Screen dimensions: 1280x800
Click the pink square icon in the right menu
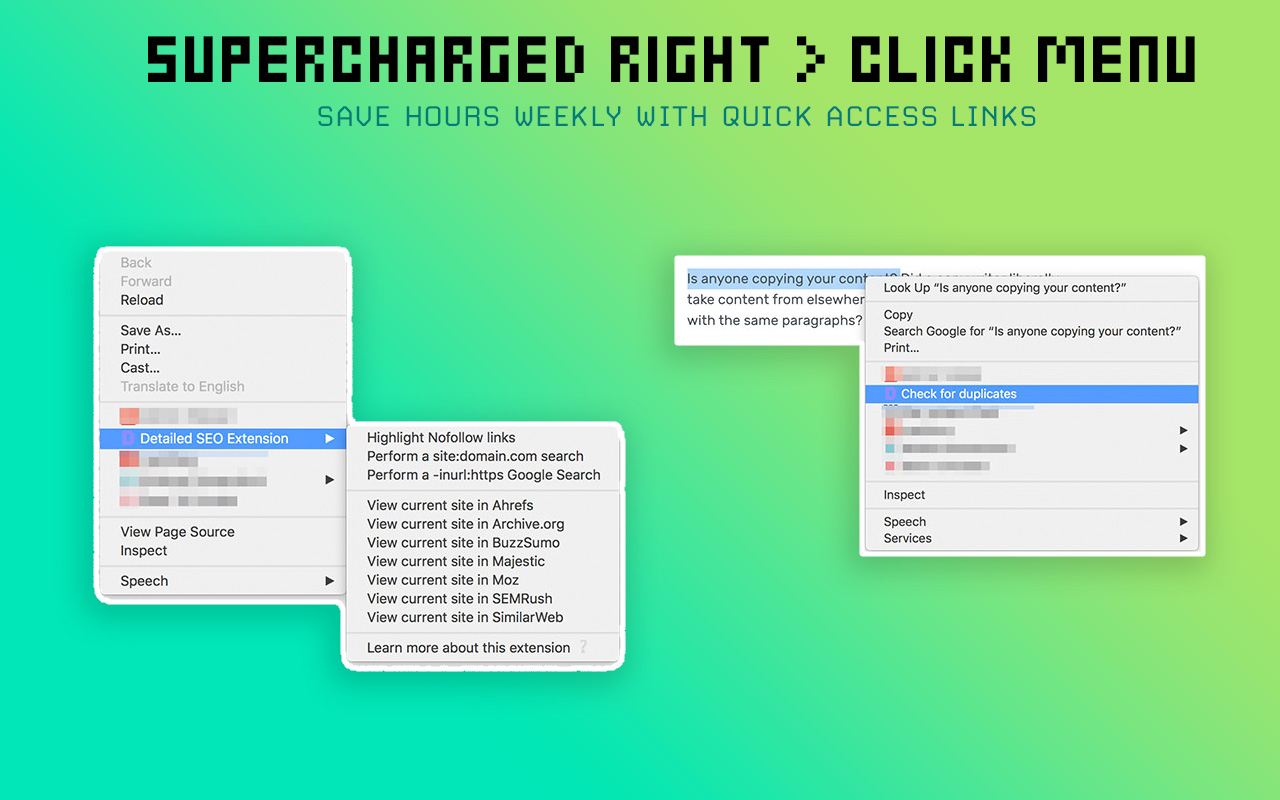pos(890,466)
